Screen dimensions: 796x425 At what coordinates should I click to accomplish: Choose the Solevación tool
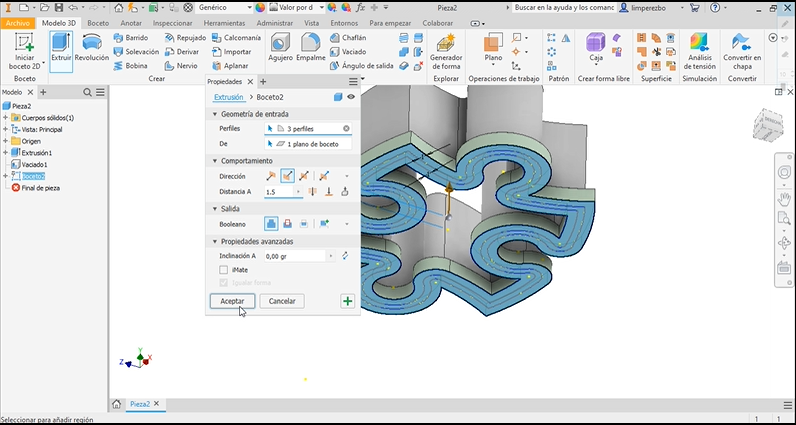pos(136,51)
